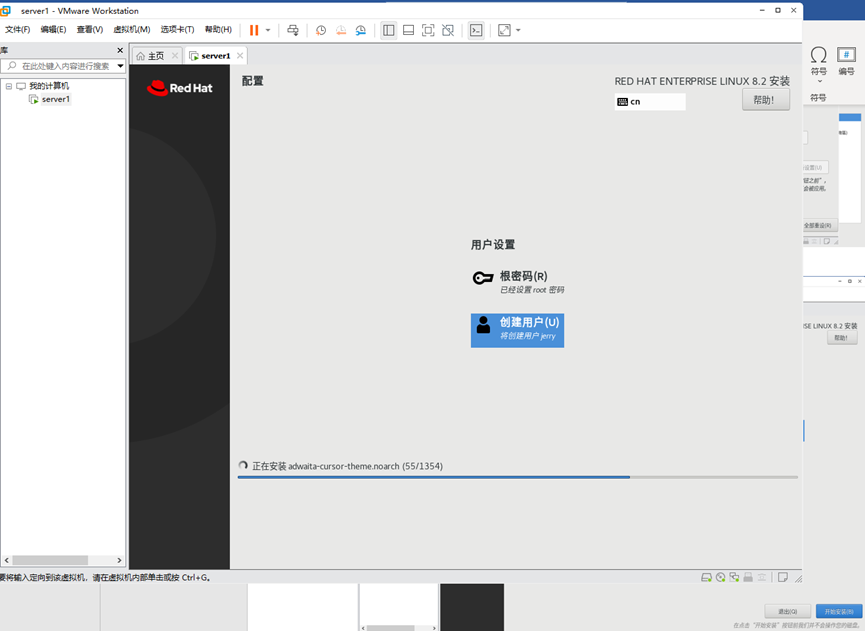Click the 符号 Omega symbol icon in background window

(819, 55)
